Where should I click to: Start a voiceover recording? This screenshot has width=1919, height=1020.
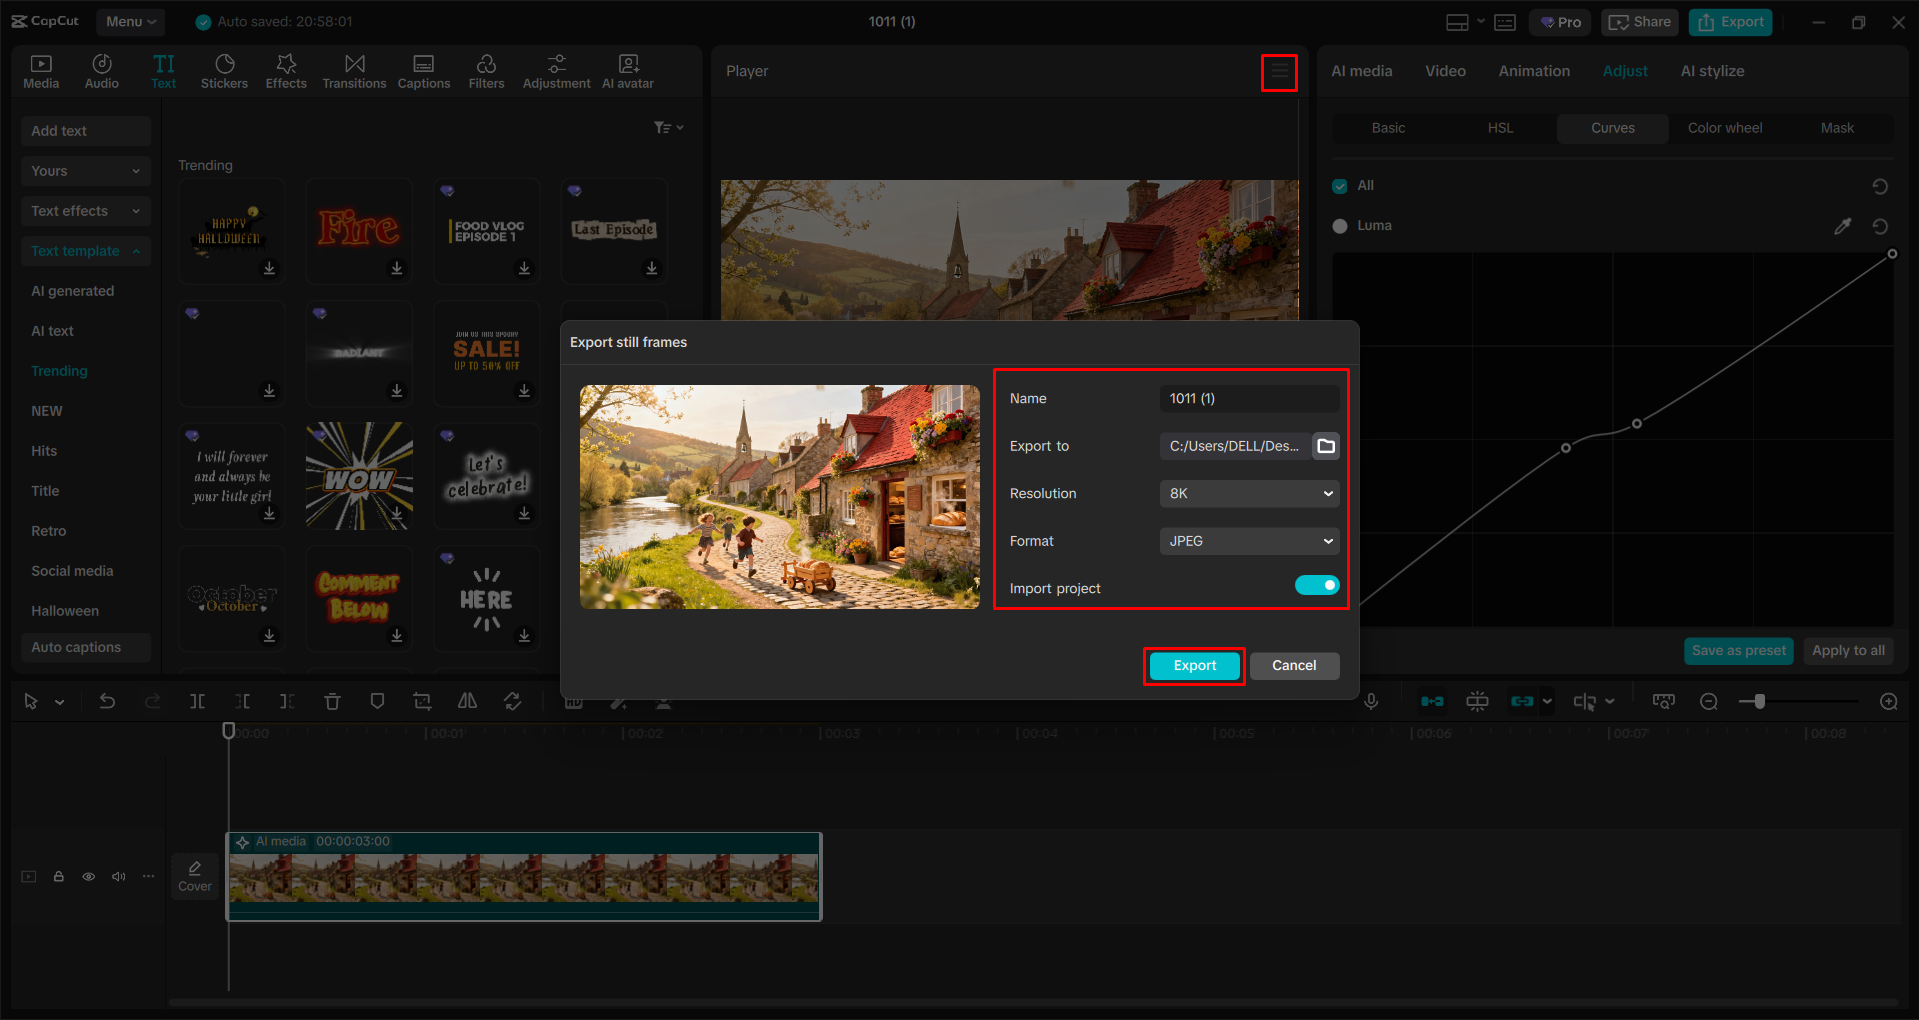pyautogui.click(x=1370, y=701)
